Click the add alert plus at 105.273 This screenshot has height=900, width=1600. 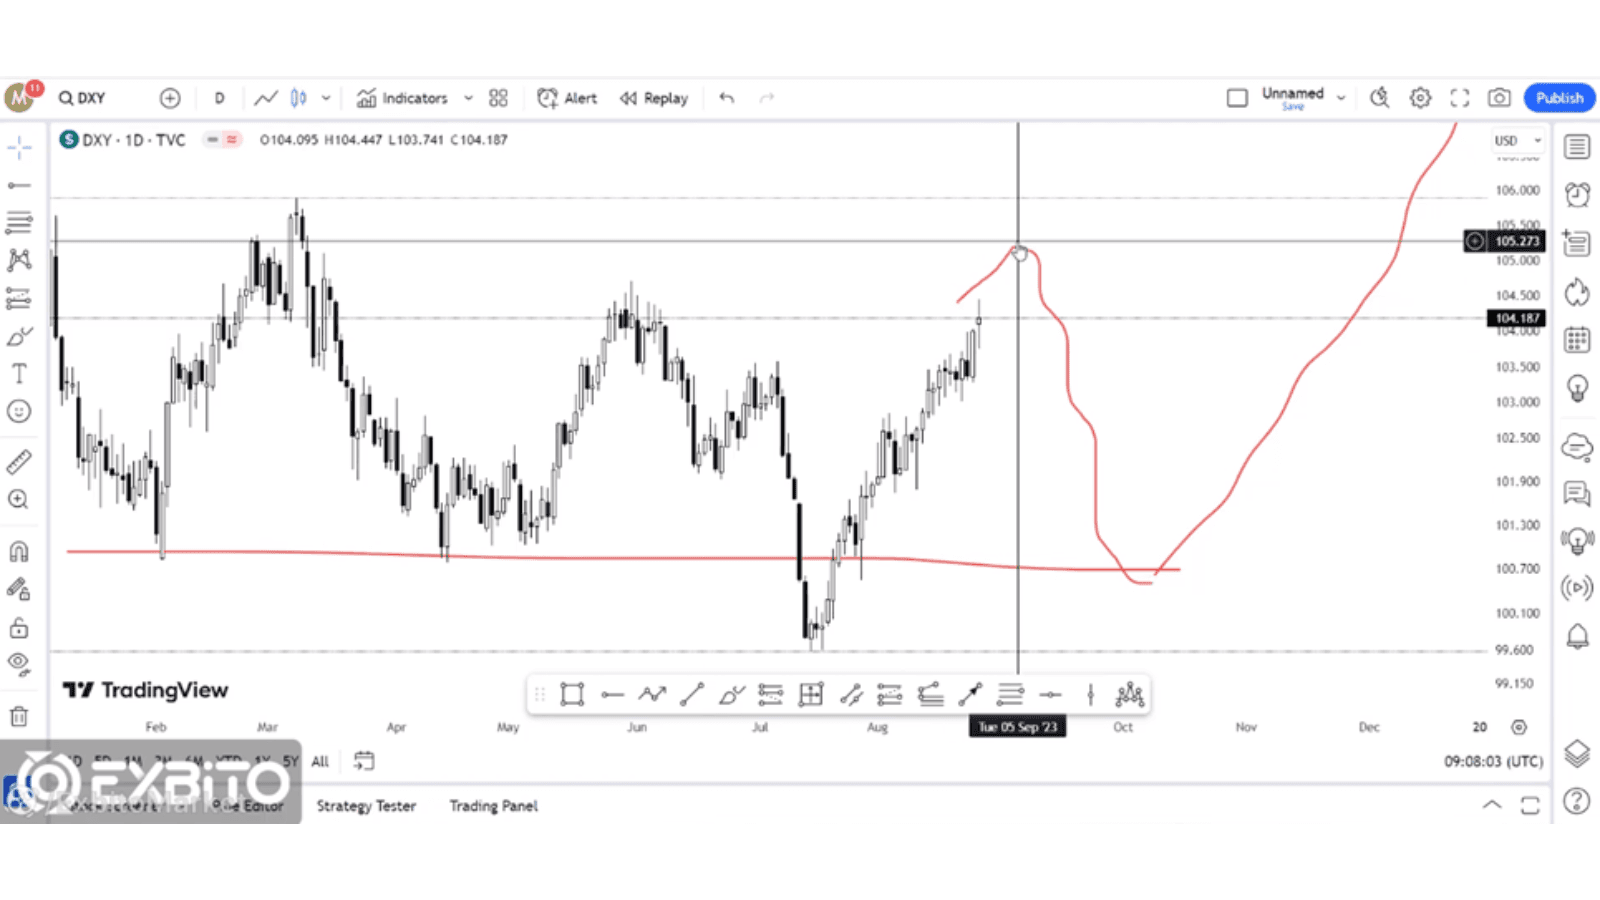tap(1475, 241)
